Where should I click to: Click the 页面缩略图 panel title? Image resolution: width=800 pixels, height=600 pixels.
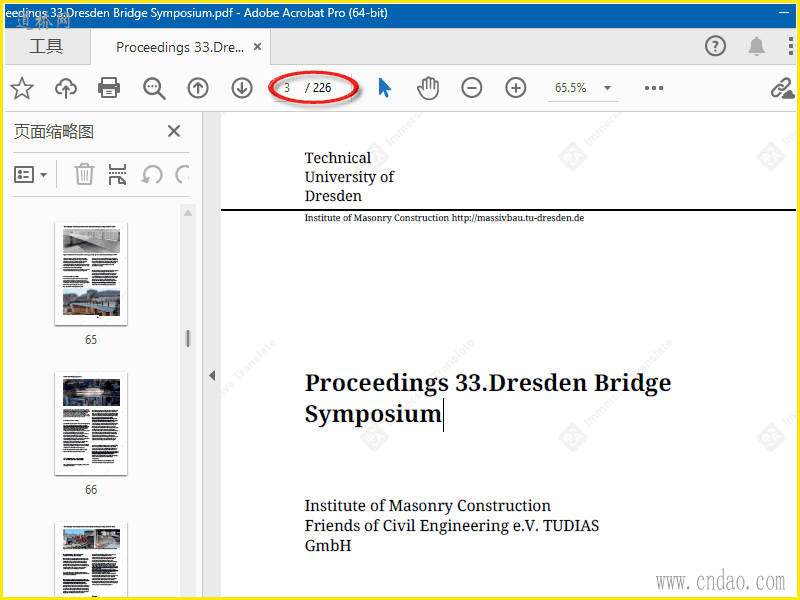point(54,131)
